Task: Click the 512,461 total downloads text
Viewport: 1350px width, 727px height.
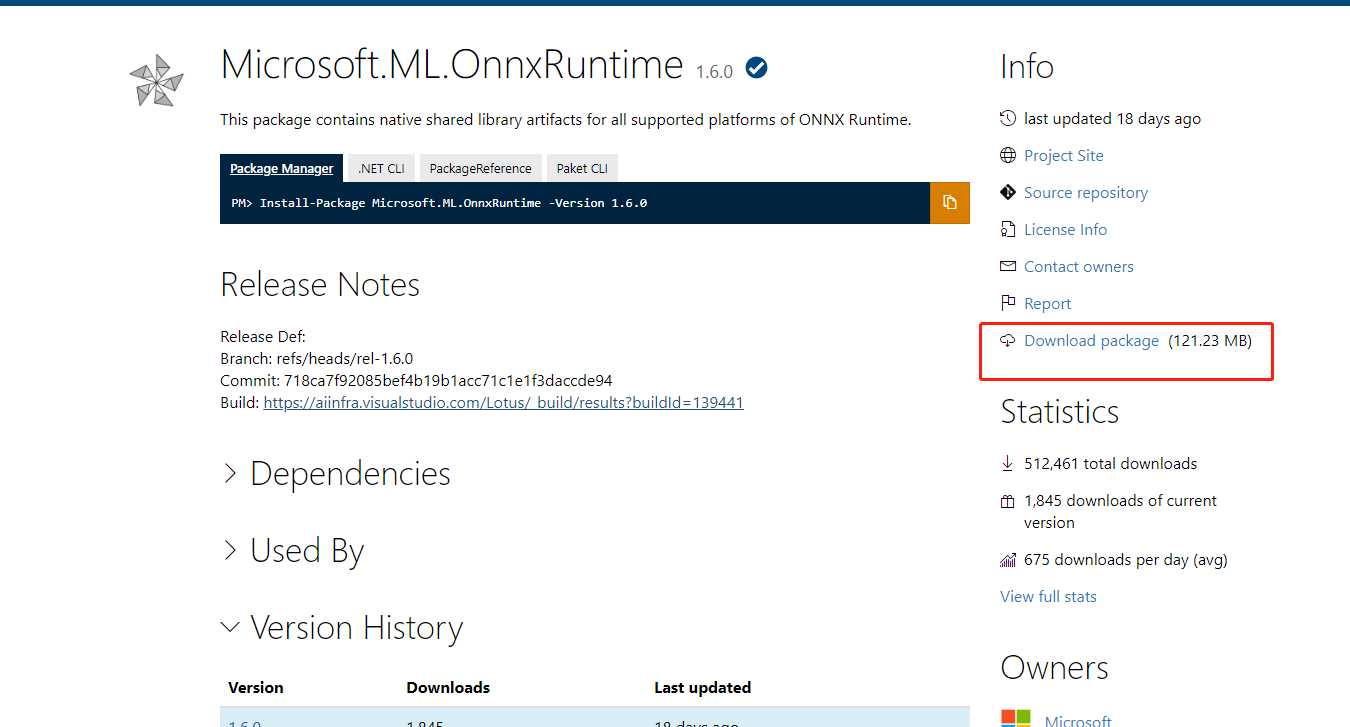Action: pyautogui.click(x=1111, y=464)
